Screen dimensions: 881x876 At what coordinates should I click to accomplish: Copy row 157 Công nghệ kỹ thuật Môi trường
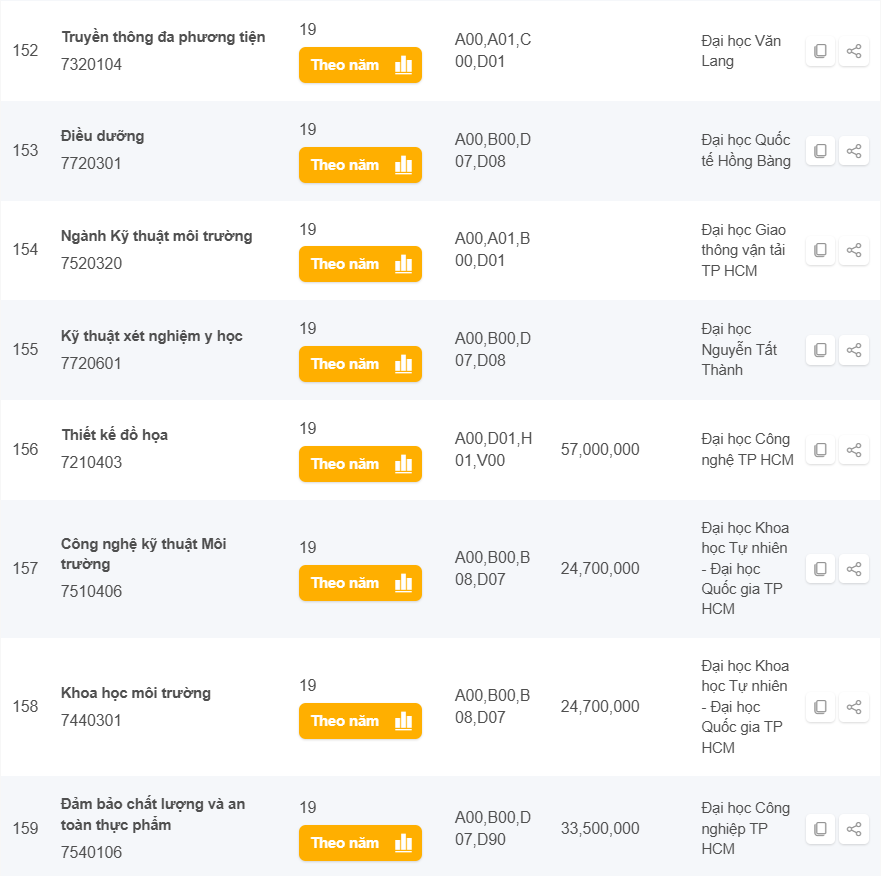click(820, 569)
